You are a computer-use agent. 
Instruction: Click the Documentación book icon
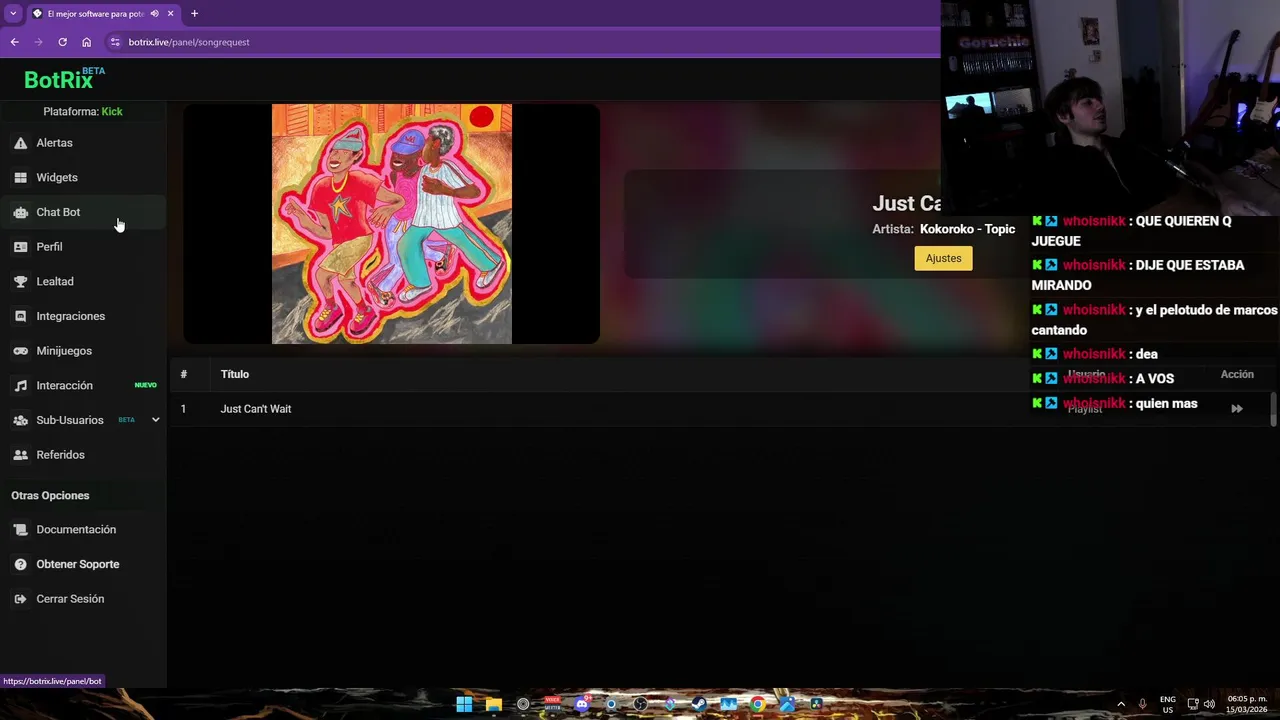(20, 530)
